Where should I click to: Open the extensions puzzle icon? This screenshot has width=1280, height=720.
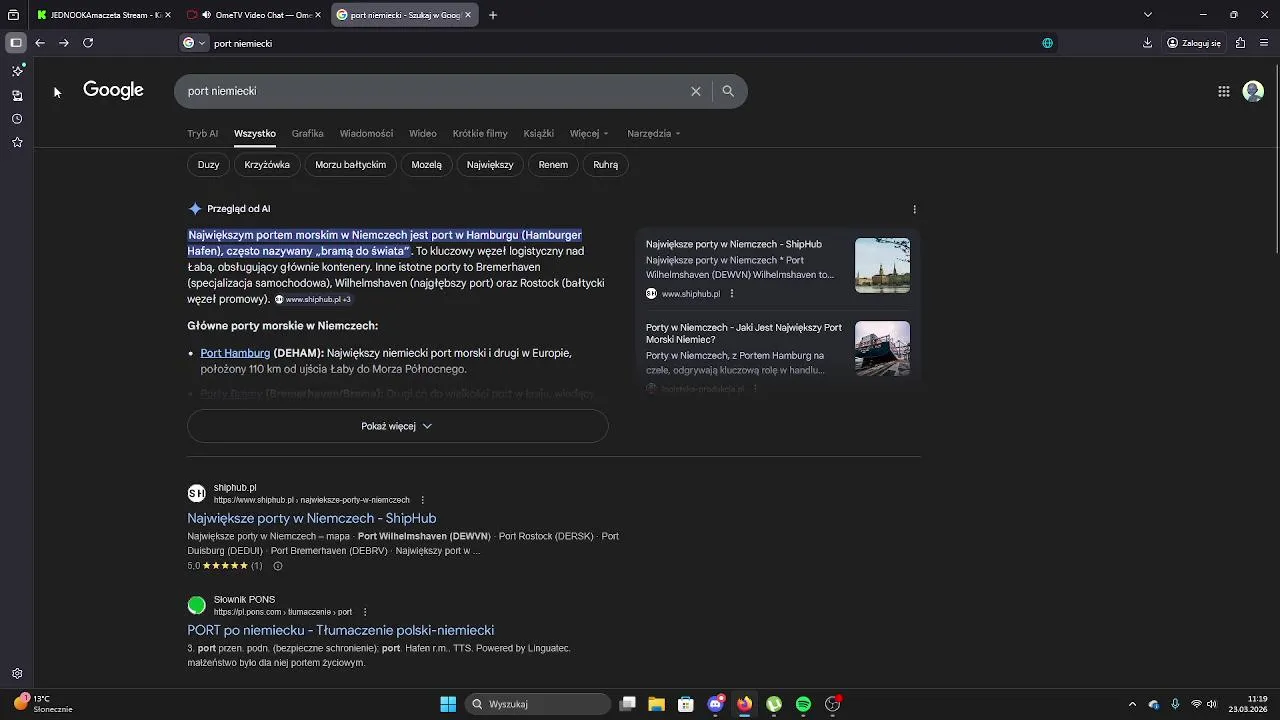pyautogui.click(x=1240, y=43)
